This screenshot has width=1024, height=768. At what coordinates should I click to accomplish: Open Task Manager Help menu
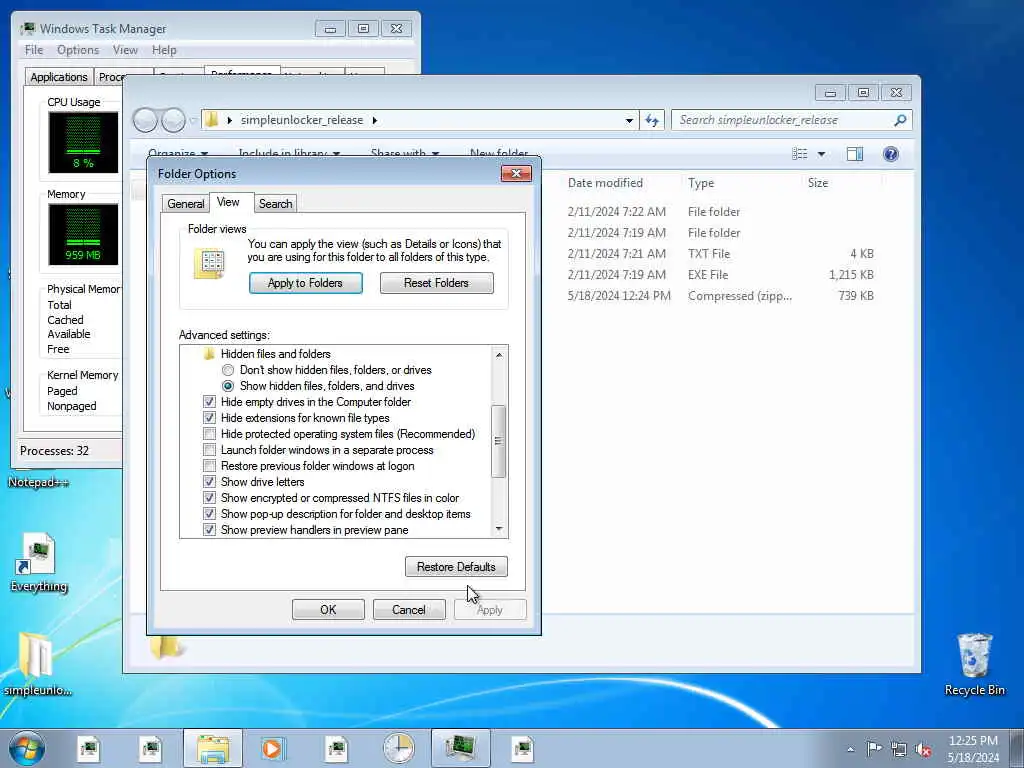click(x=164, y=50)
